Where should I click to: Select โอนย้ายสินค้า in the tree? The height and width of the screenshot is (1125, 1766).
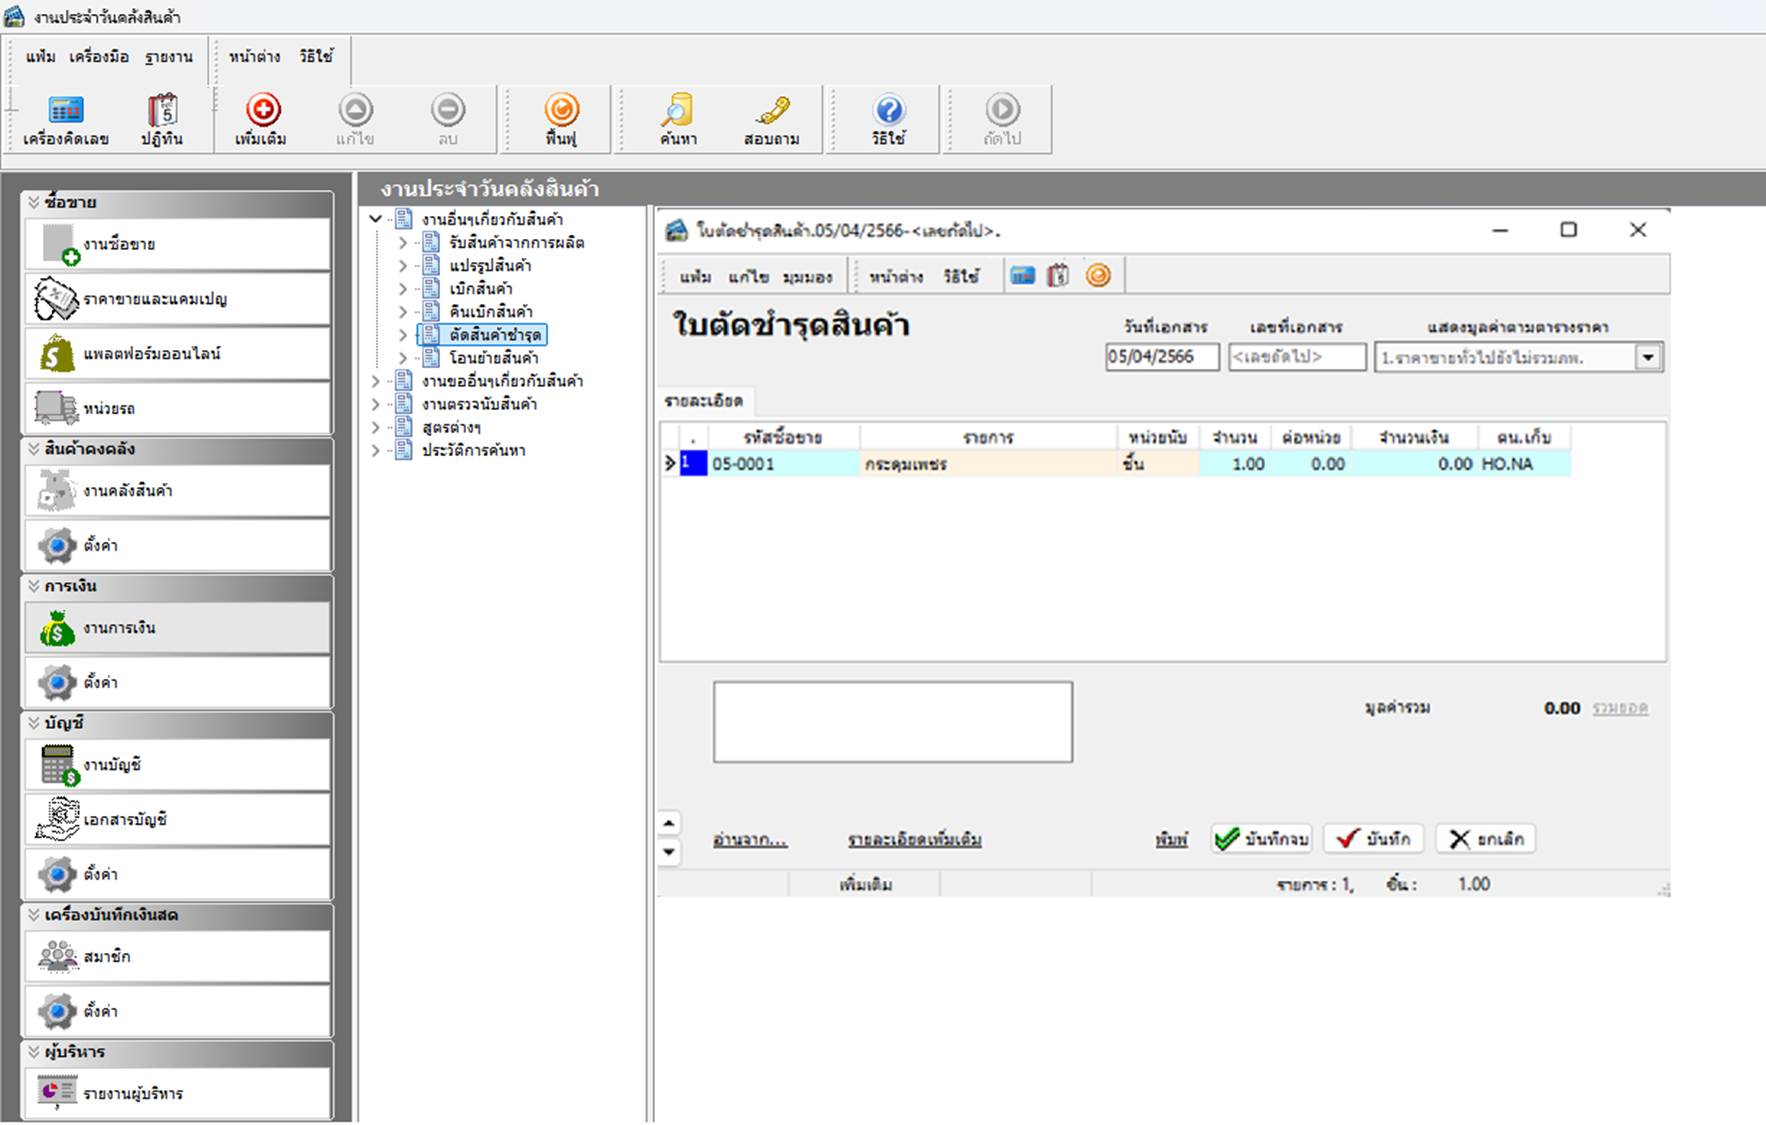494,358
